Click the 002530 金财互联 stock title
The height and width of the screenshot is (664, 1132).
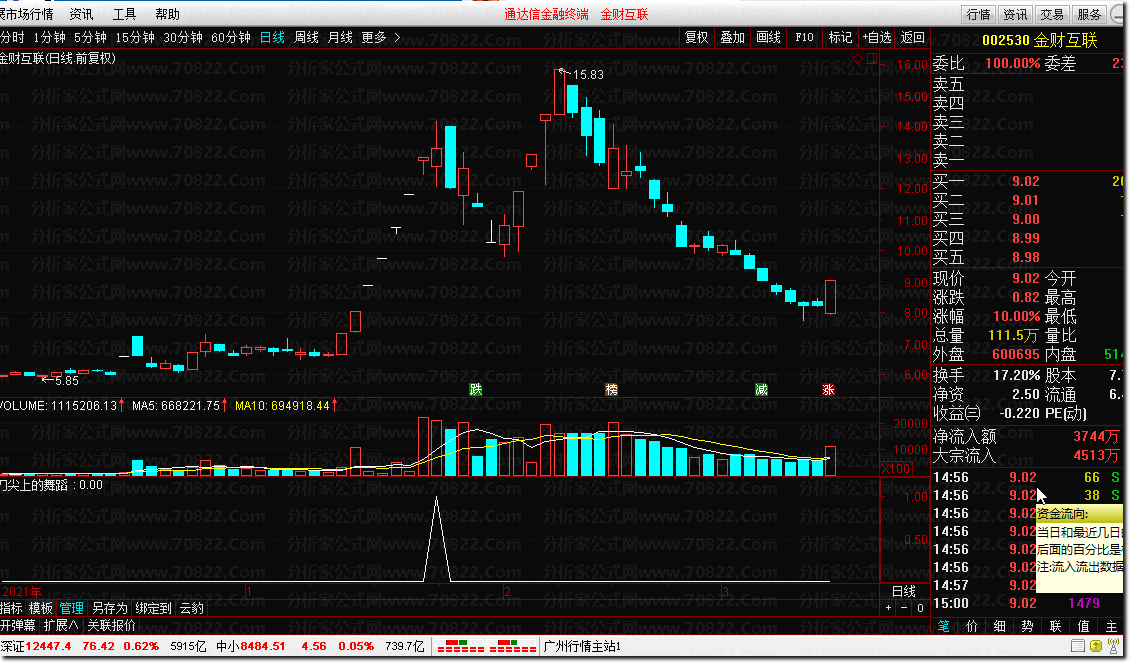[1040, 40]
